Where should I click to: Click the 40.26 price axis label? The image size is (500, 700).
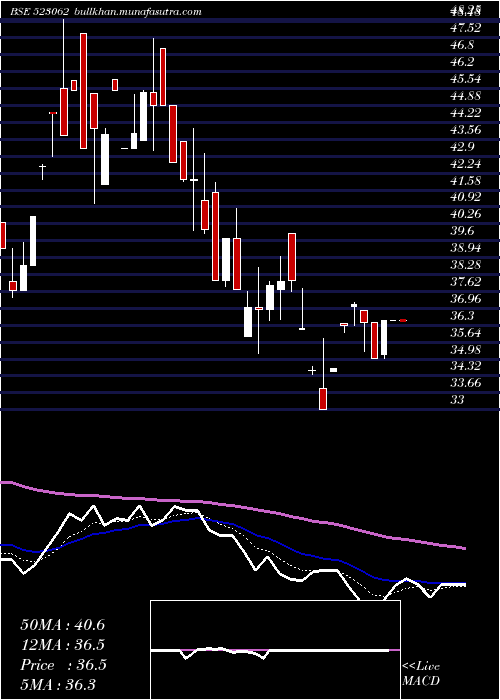pyautogui.click(x=466, y=214)
